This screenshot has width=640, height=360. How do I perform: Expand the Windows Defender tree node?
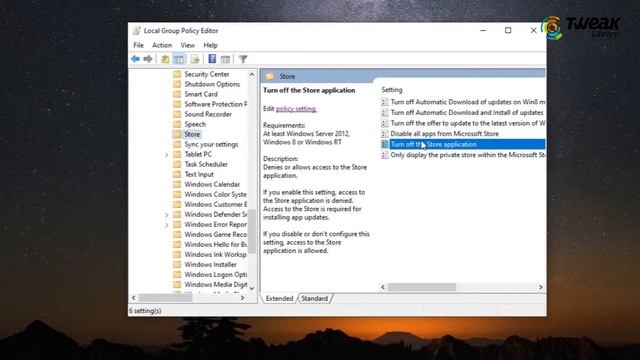(167, 215)
